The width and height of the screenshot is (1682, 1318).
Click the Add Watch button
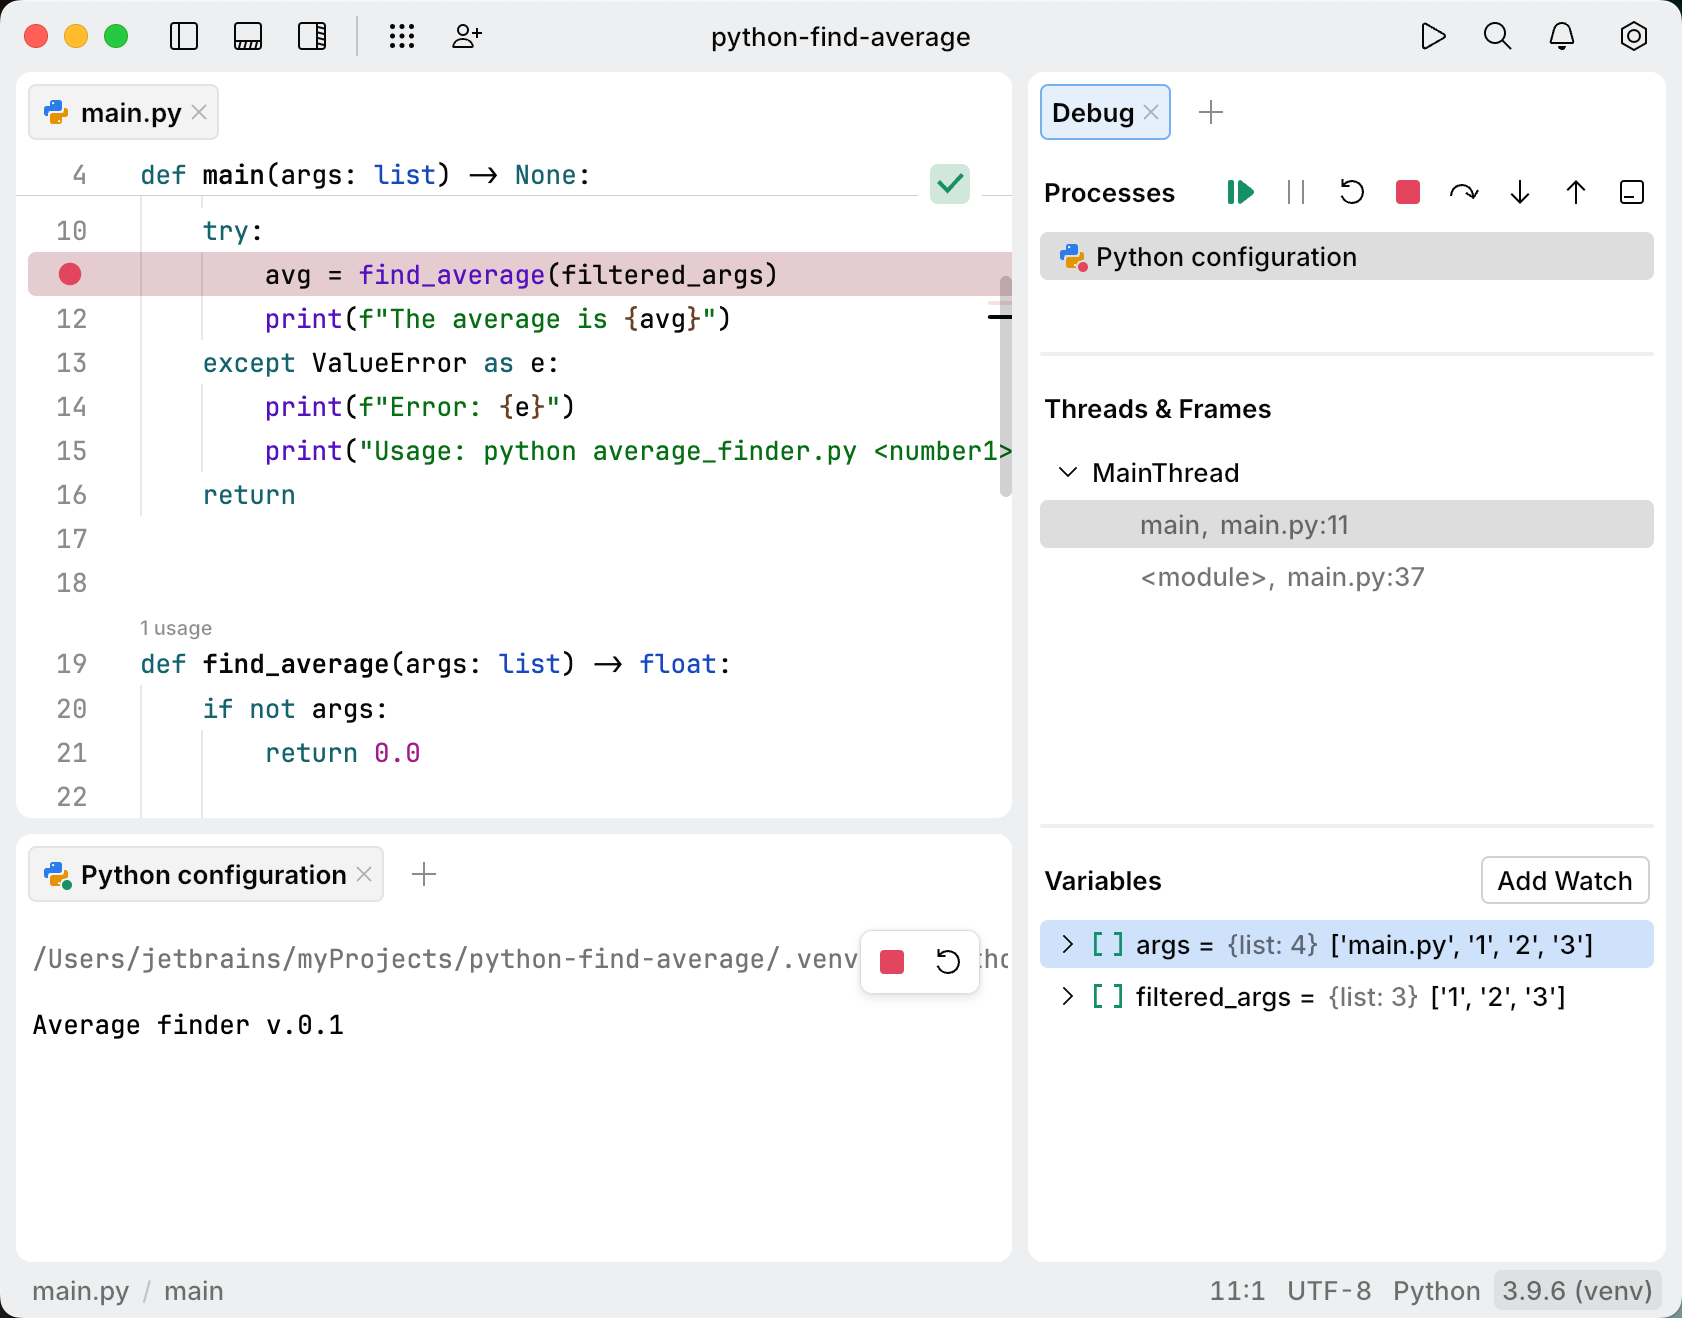point(1564,881)
